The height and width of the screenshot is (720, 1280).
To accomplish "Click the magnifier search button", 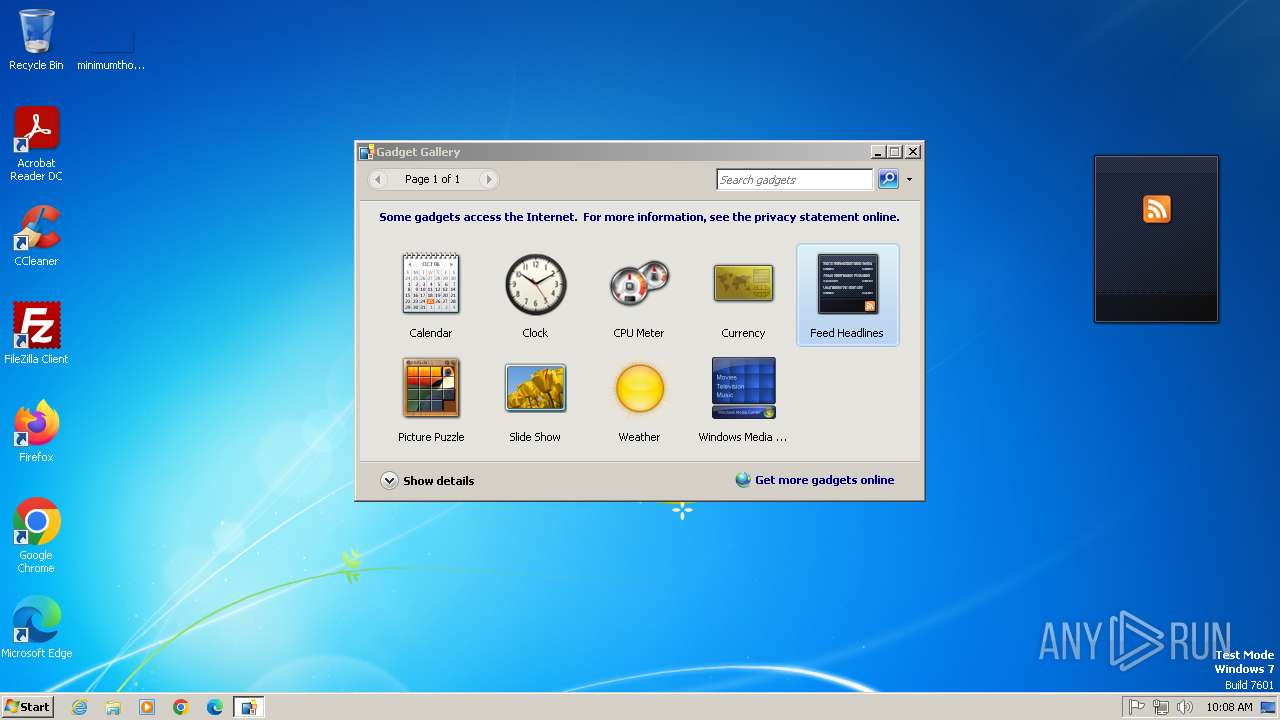I will [x=888, y=180].
